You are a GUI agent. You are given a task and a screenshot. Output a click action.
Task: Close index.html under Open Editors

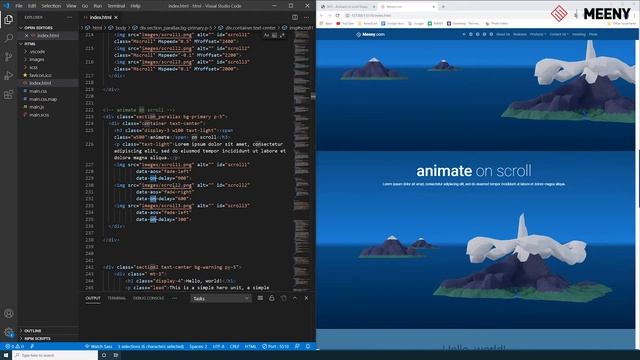pyautogui.click(x=27, y=36)
